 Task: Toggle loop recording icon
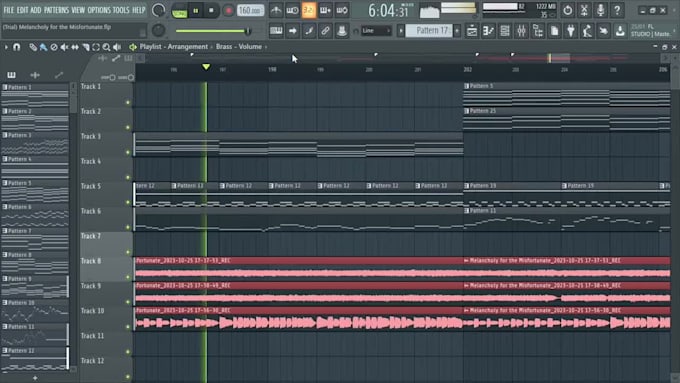[342, 10]
